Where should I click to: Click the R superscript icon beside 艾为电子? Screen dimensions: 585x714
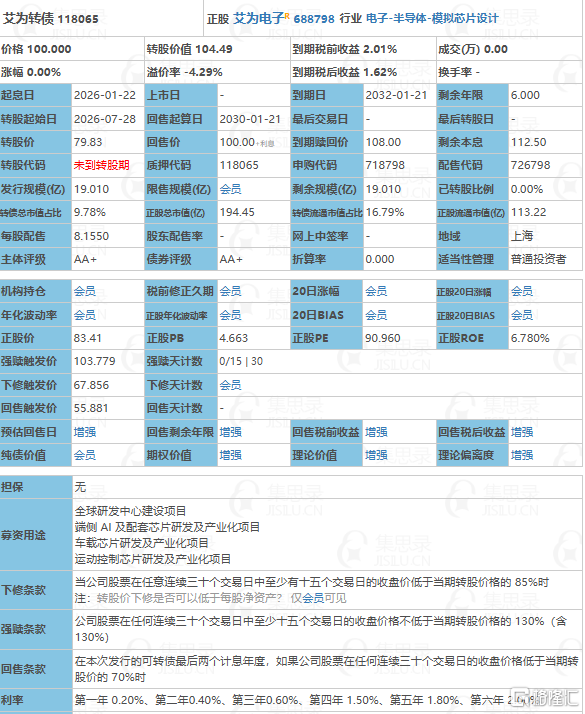click(287, 16)
